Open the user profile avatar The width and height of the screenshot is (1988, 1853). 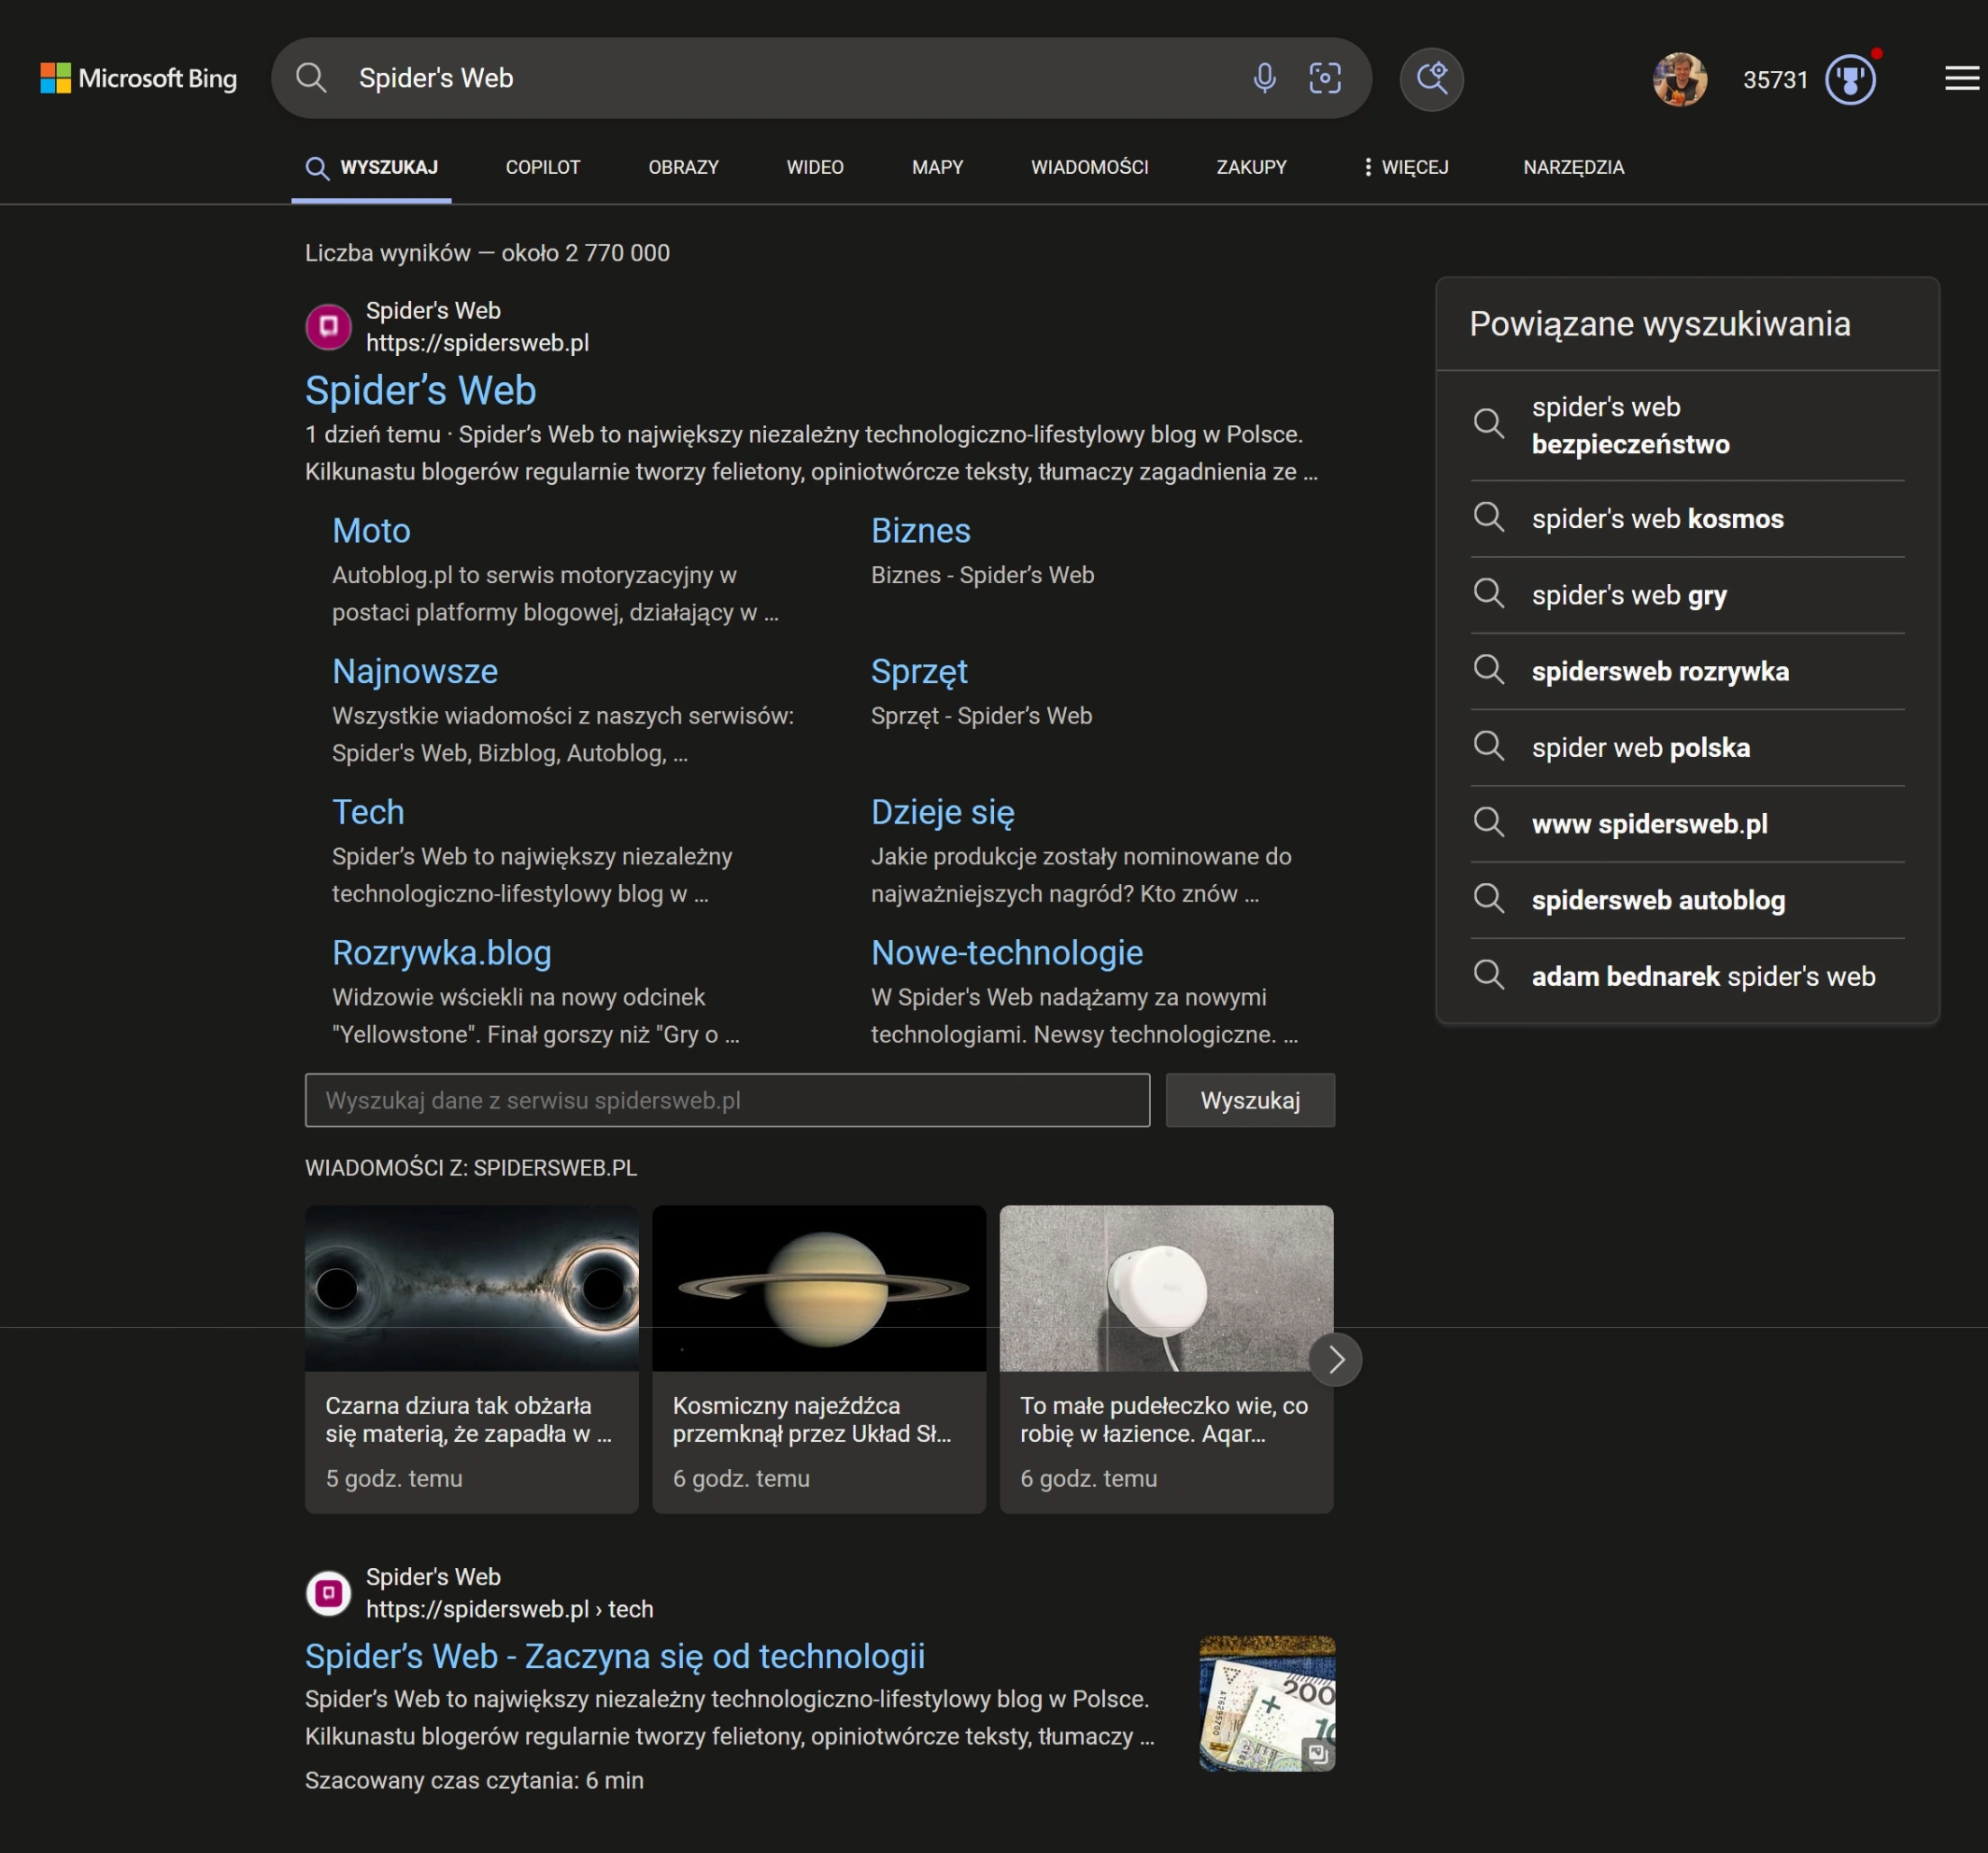[x=1680, y=79]
